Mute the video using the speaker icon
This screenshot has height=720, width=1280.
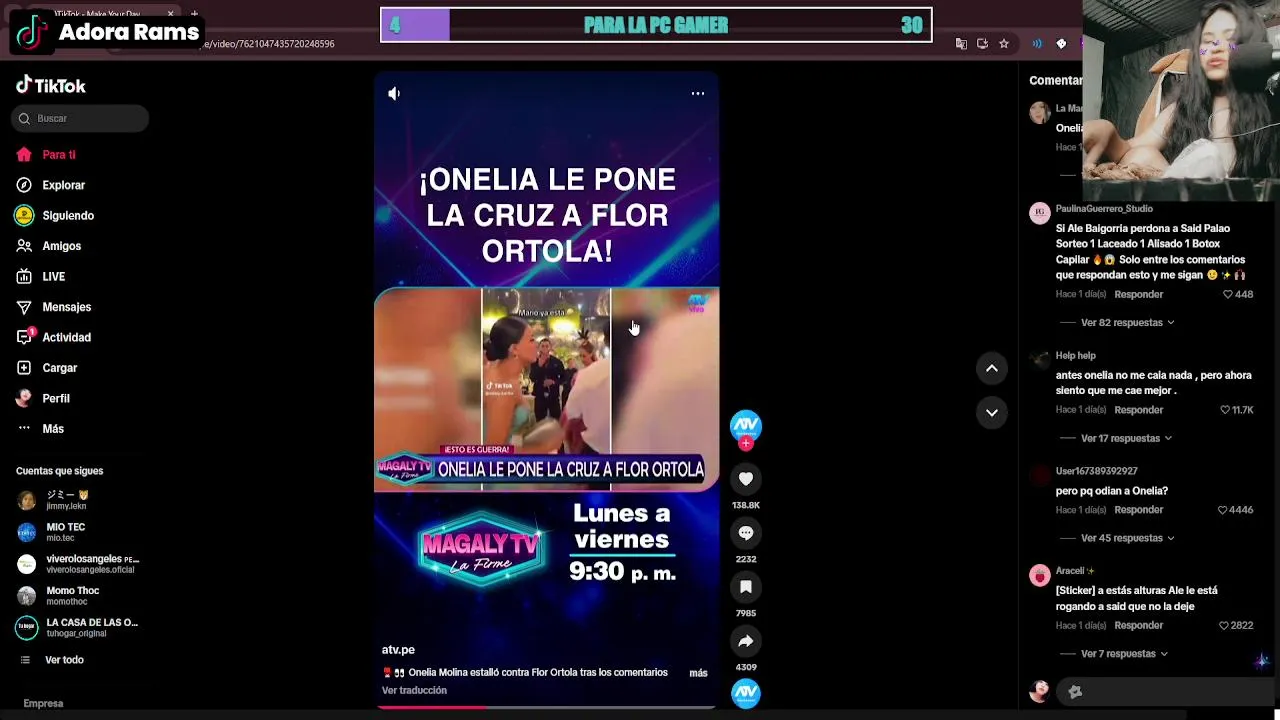click(x=394, y=93)
